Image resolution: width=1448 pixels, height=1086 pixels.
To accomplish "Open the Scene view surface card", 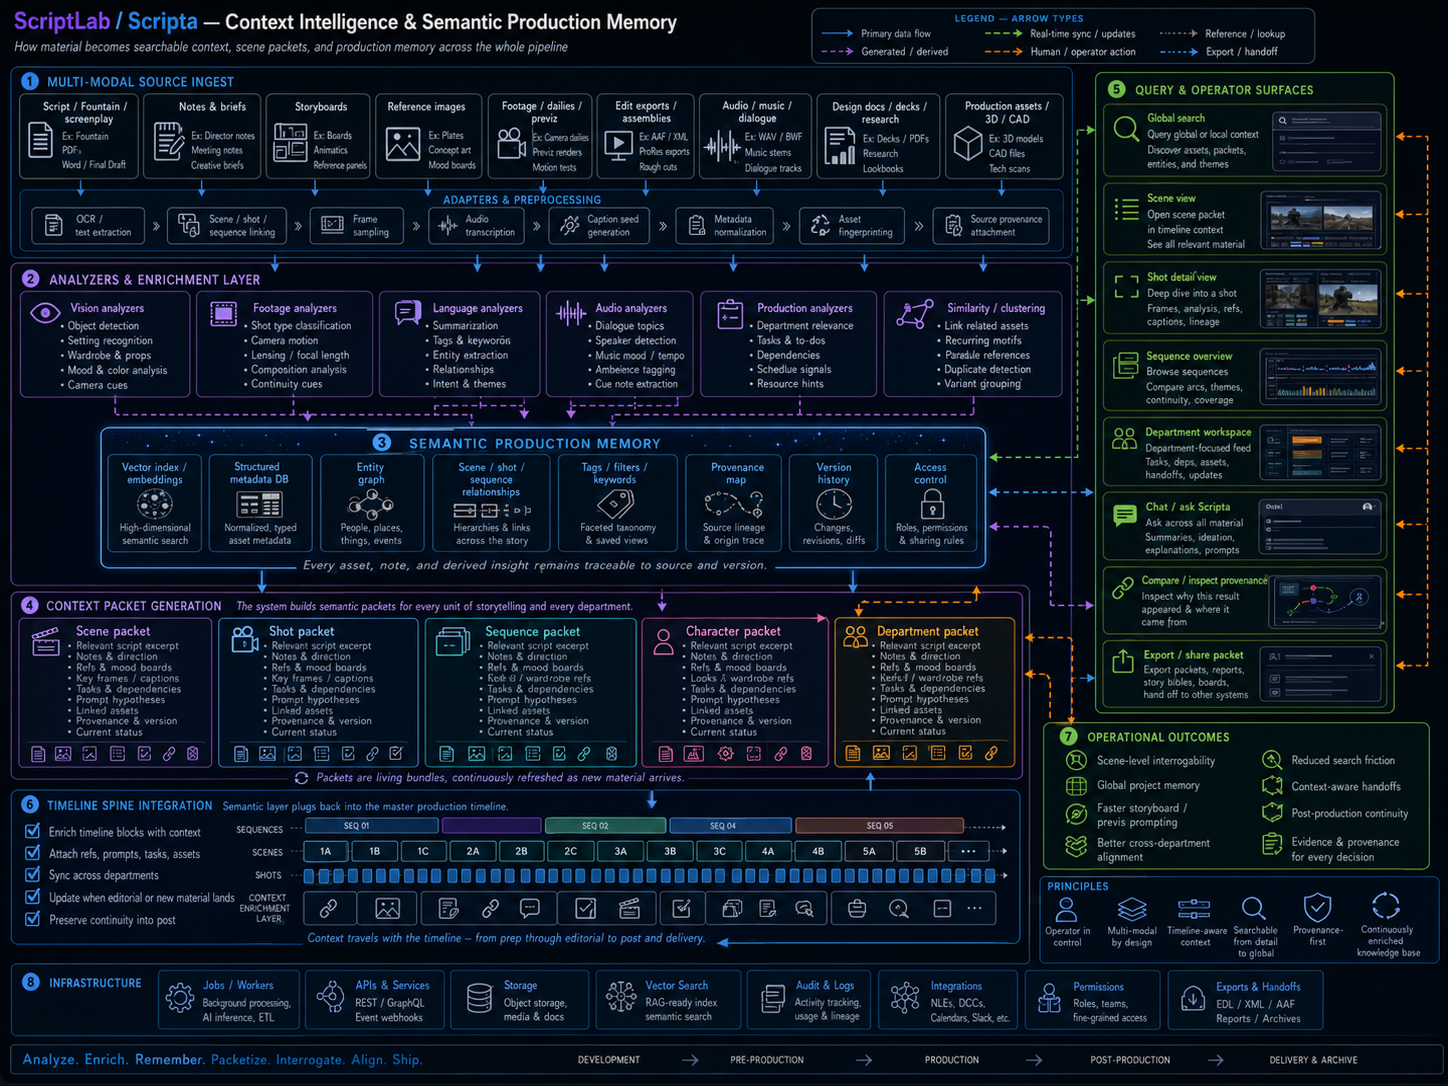I will pos(1246,220).
